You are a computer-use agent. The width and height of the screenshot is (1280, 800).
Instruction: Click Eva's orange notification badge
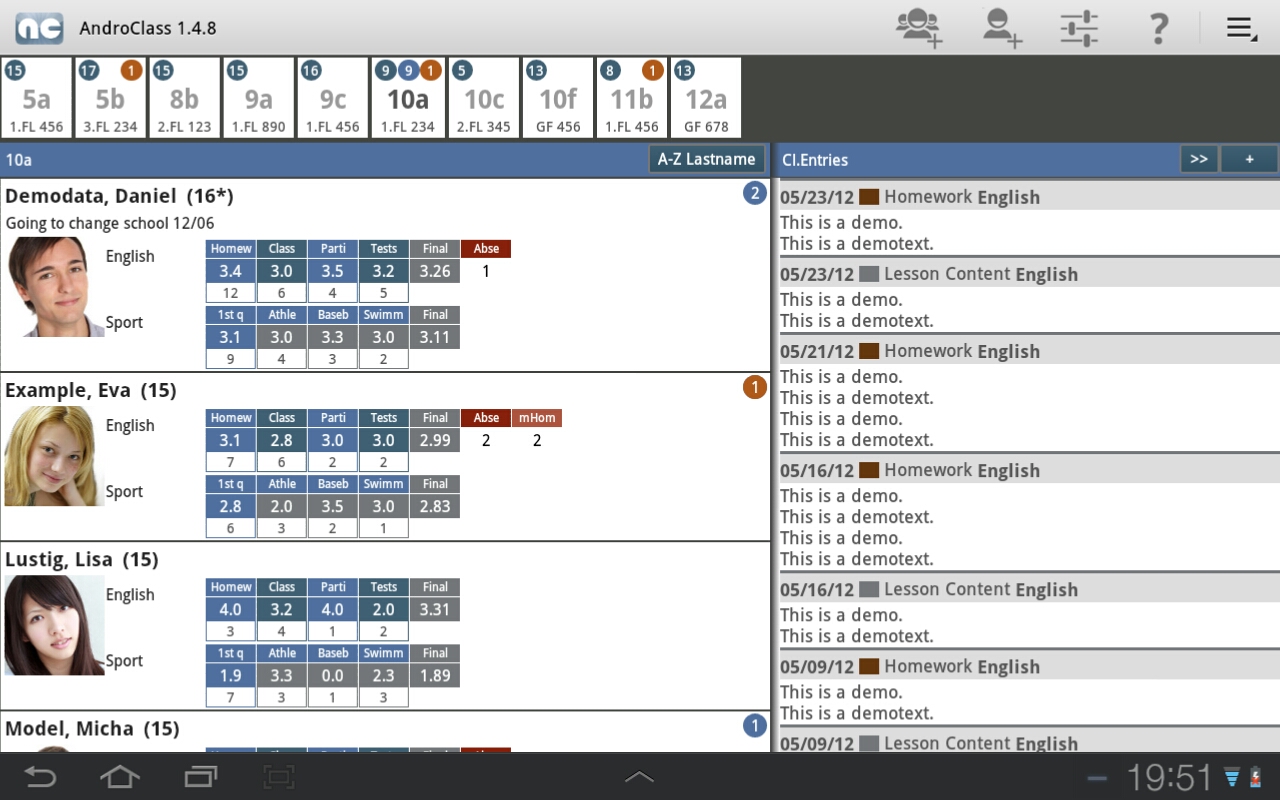tap(754, 387)
